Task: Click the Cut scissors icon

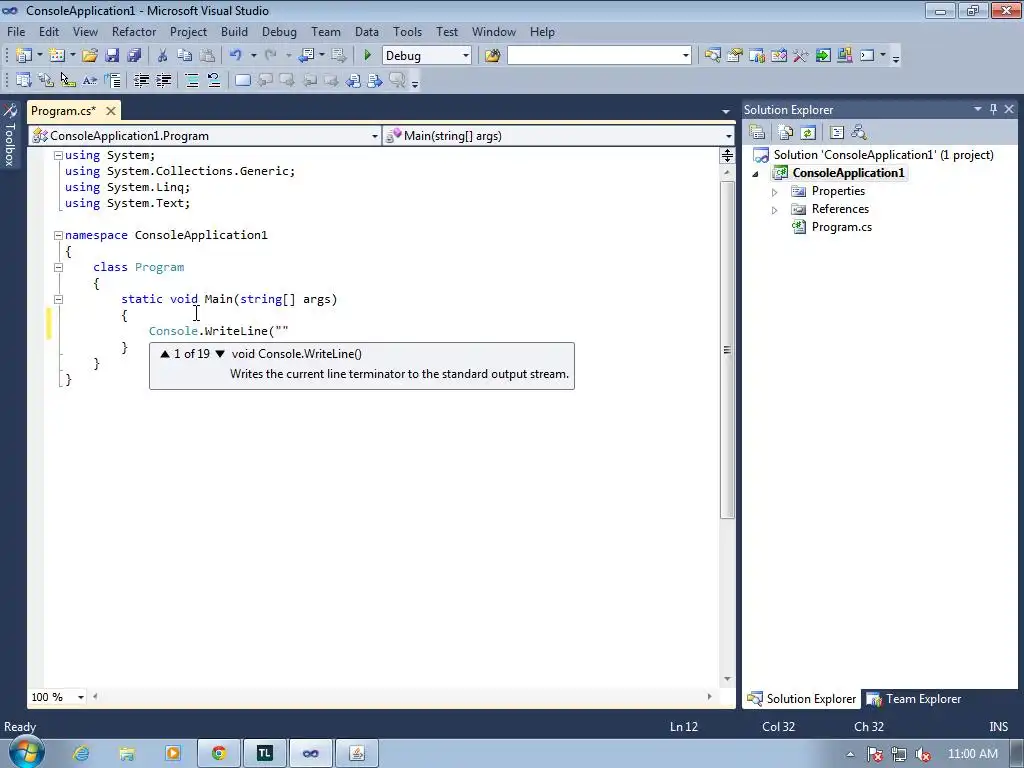Action: click(163, 56)
